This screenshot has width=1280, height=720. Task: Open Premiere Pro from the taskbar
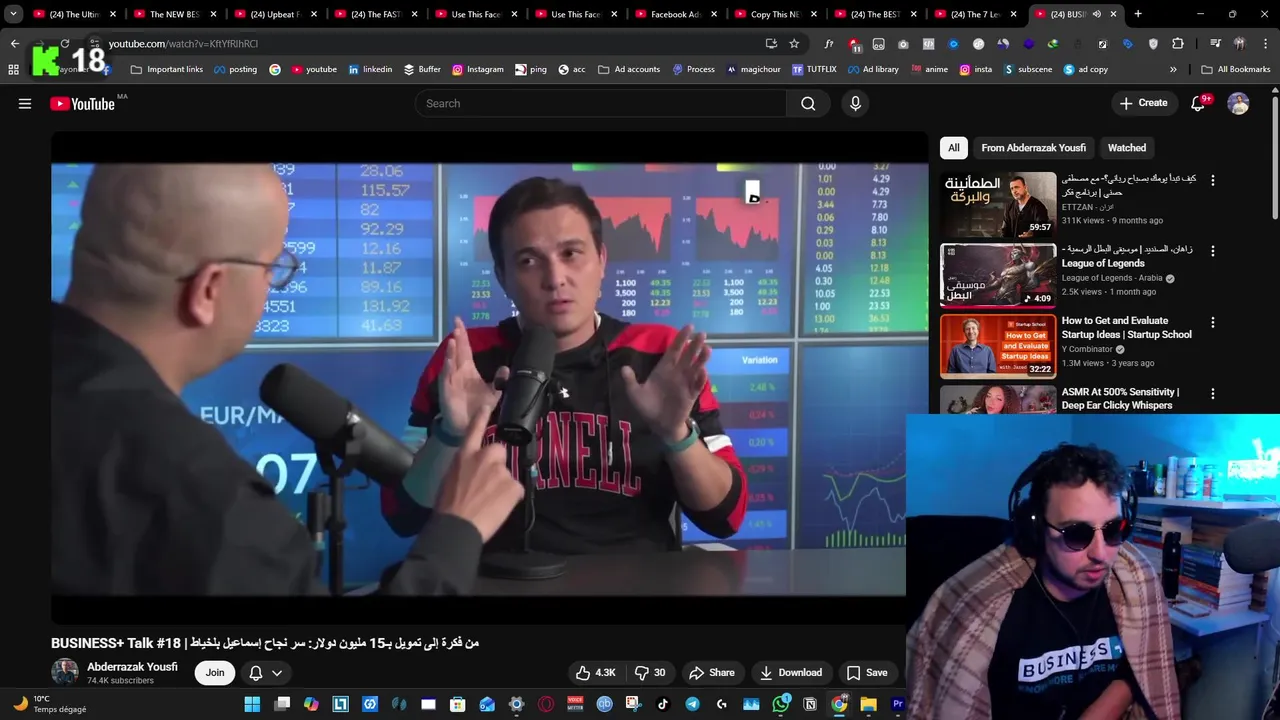point(897,704)
